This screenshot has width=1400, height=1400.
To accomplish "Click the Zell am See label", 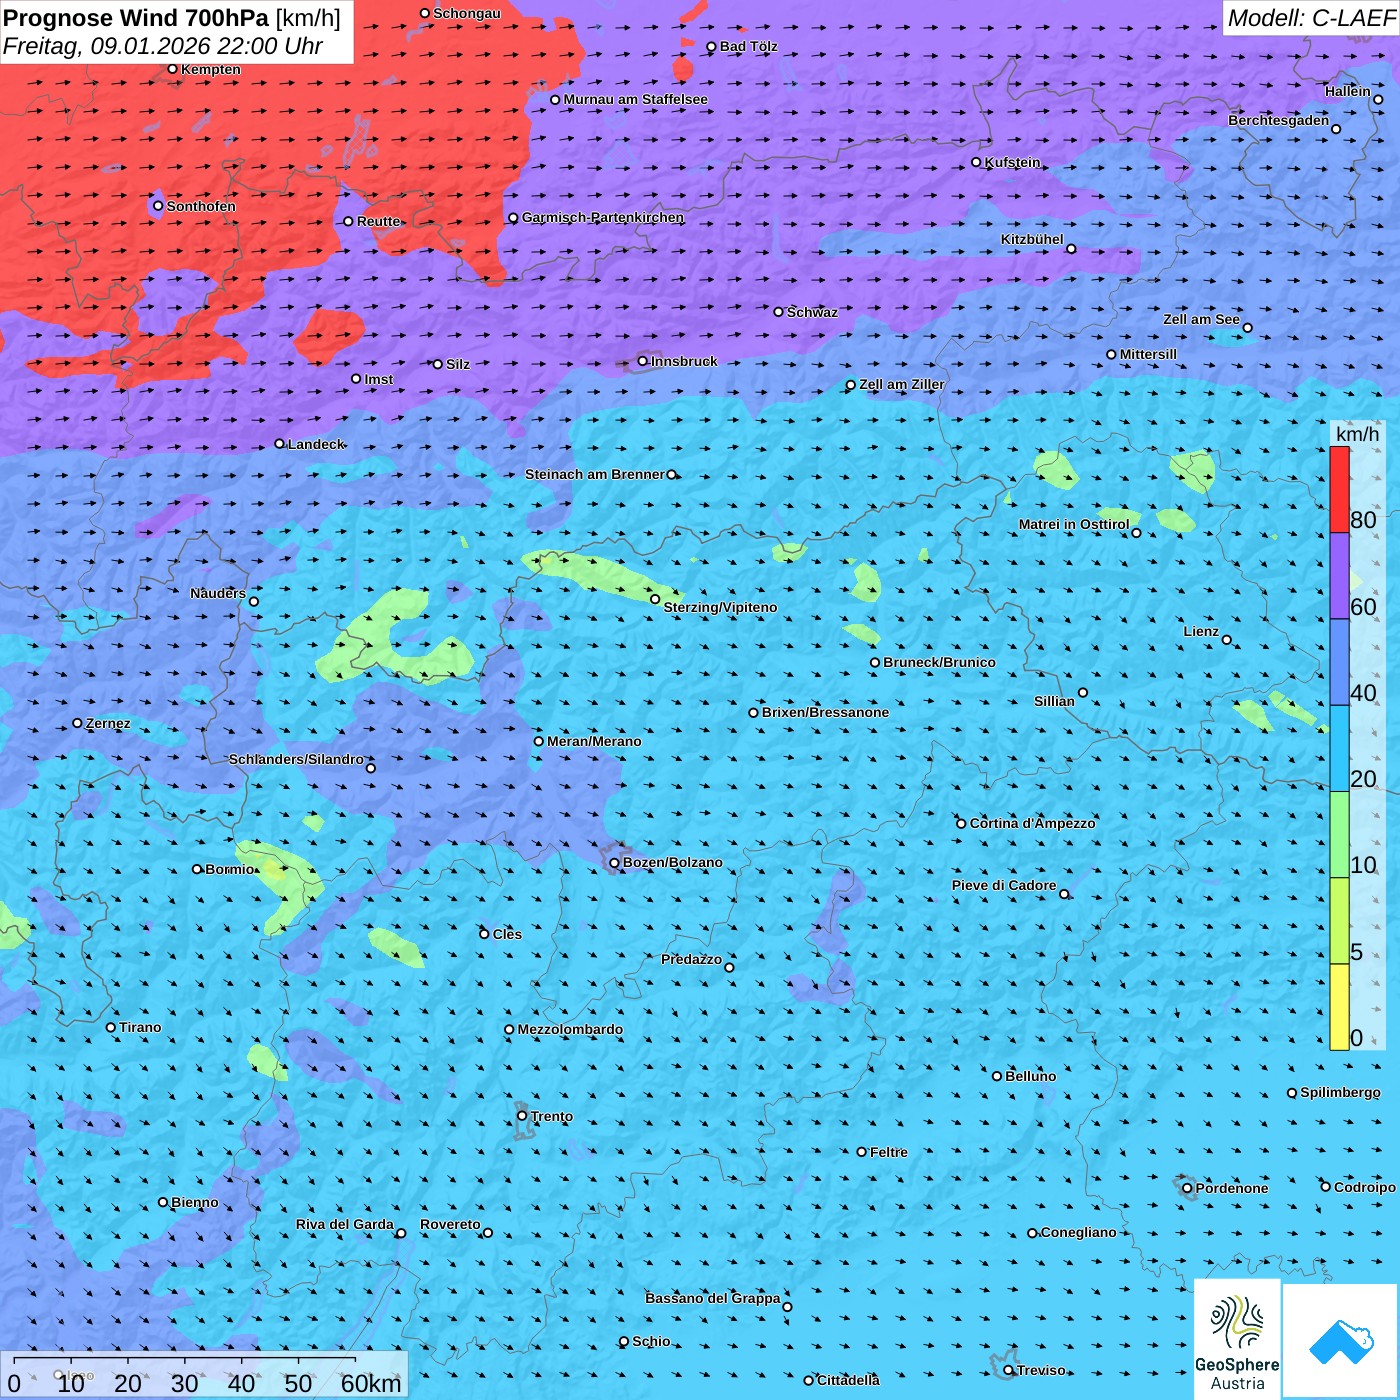I will click(1201, 319).
